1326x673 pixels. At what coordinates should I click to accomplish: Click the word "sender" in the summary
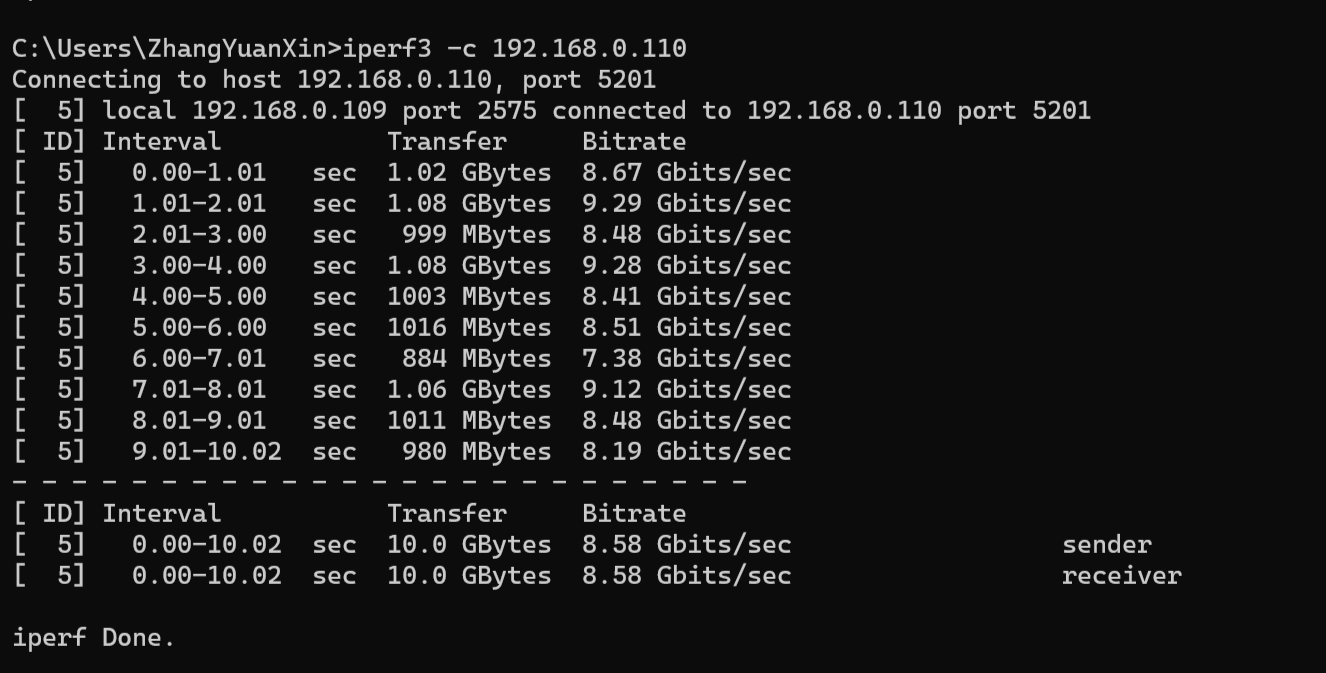click(1106, 544)
